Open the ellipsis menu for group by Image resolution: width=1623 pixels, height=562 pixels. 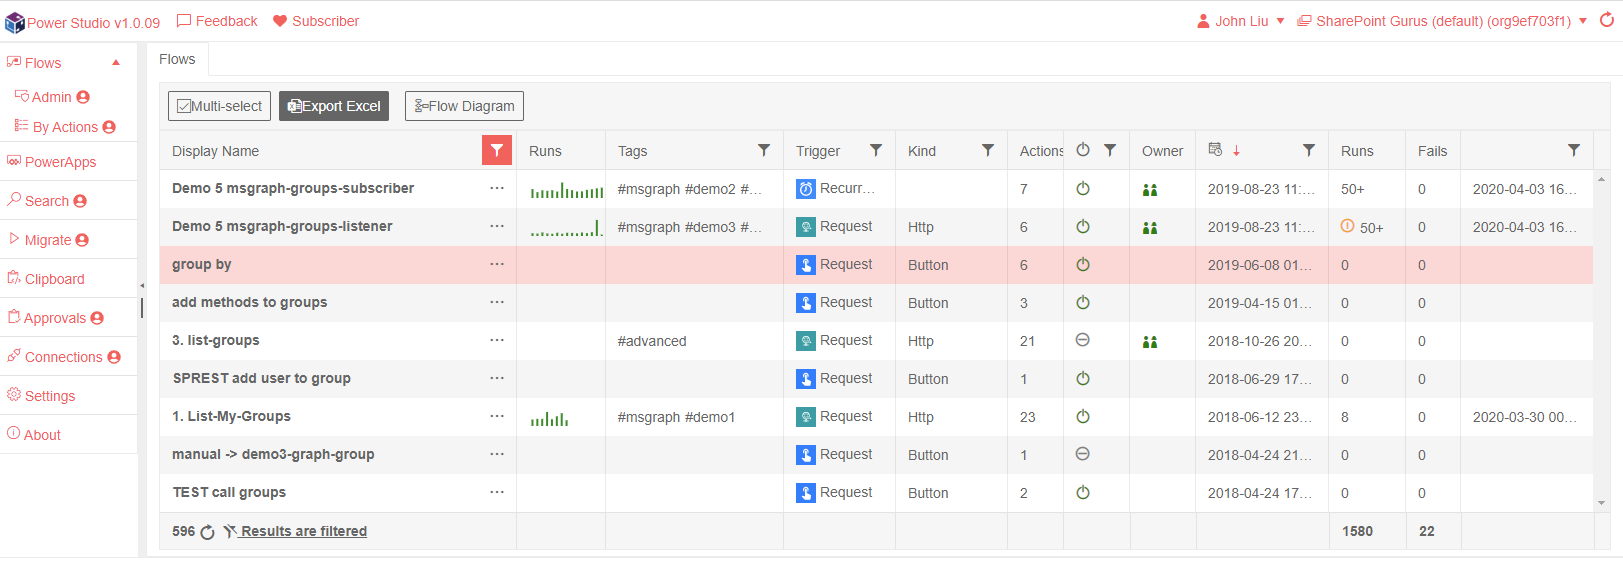point(497,265)
